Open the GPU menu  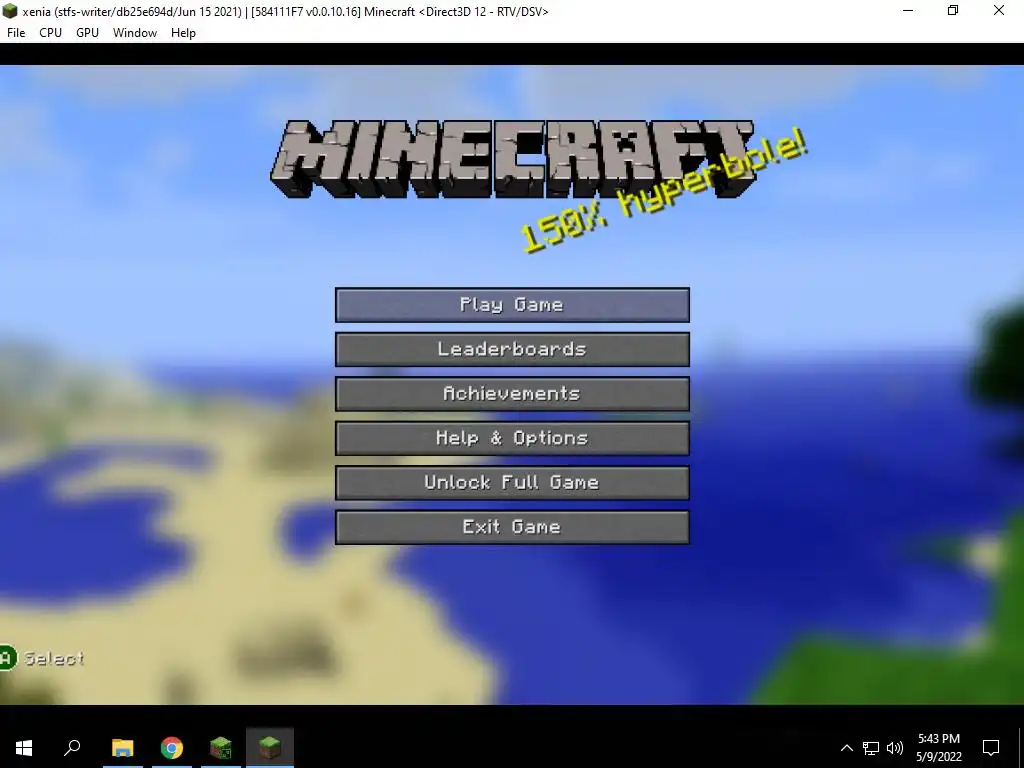click(x=88, y=33)
